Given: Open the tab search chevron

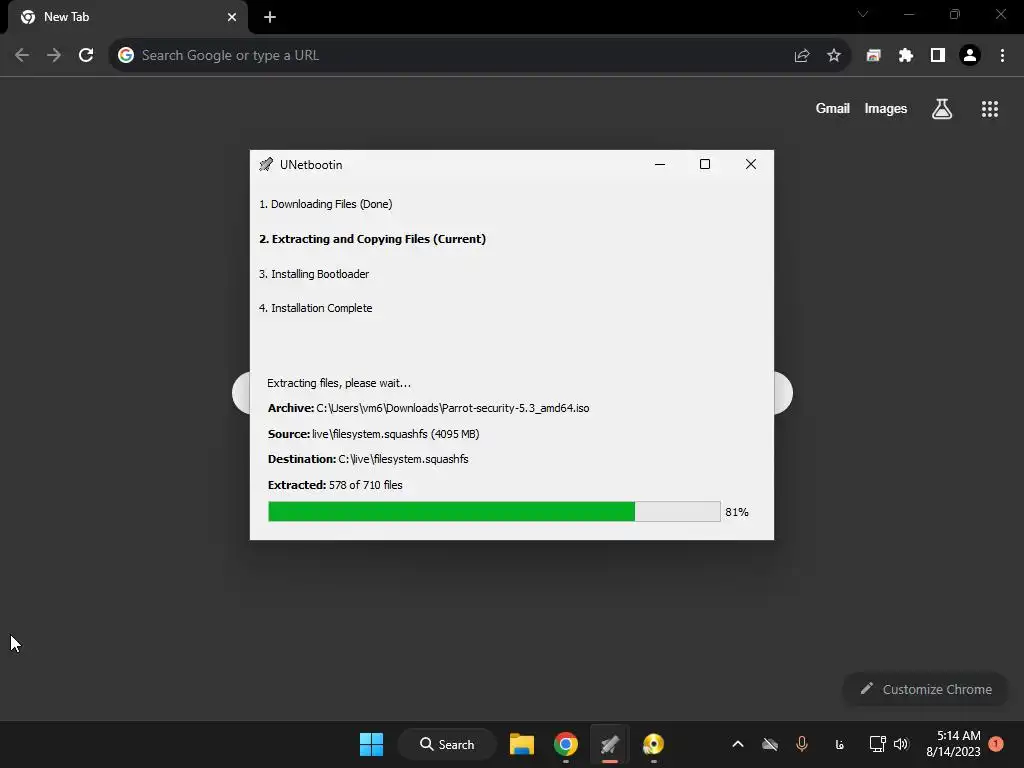Looking at the screenshot, I should [x=863, y=14].
